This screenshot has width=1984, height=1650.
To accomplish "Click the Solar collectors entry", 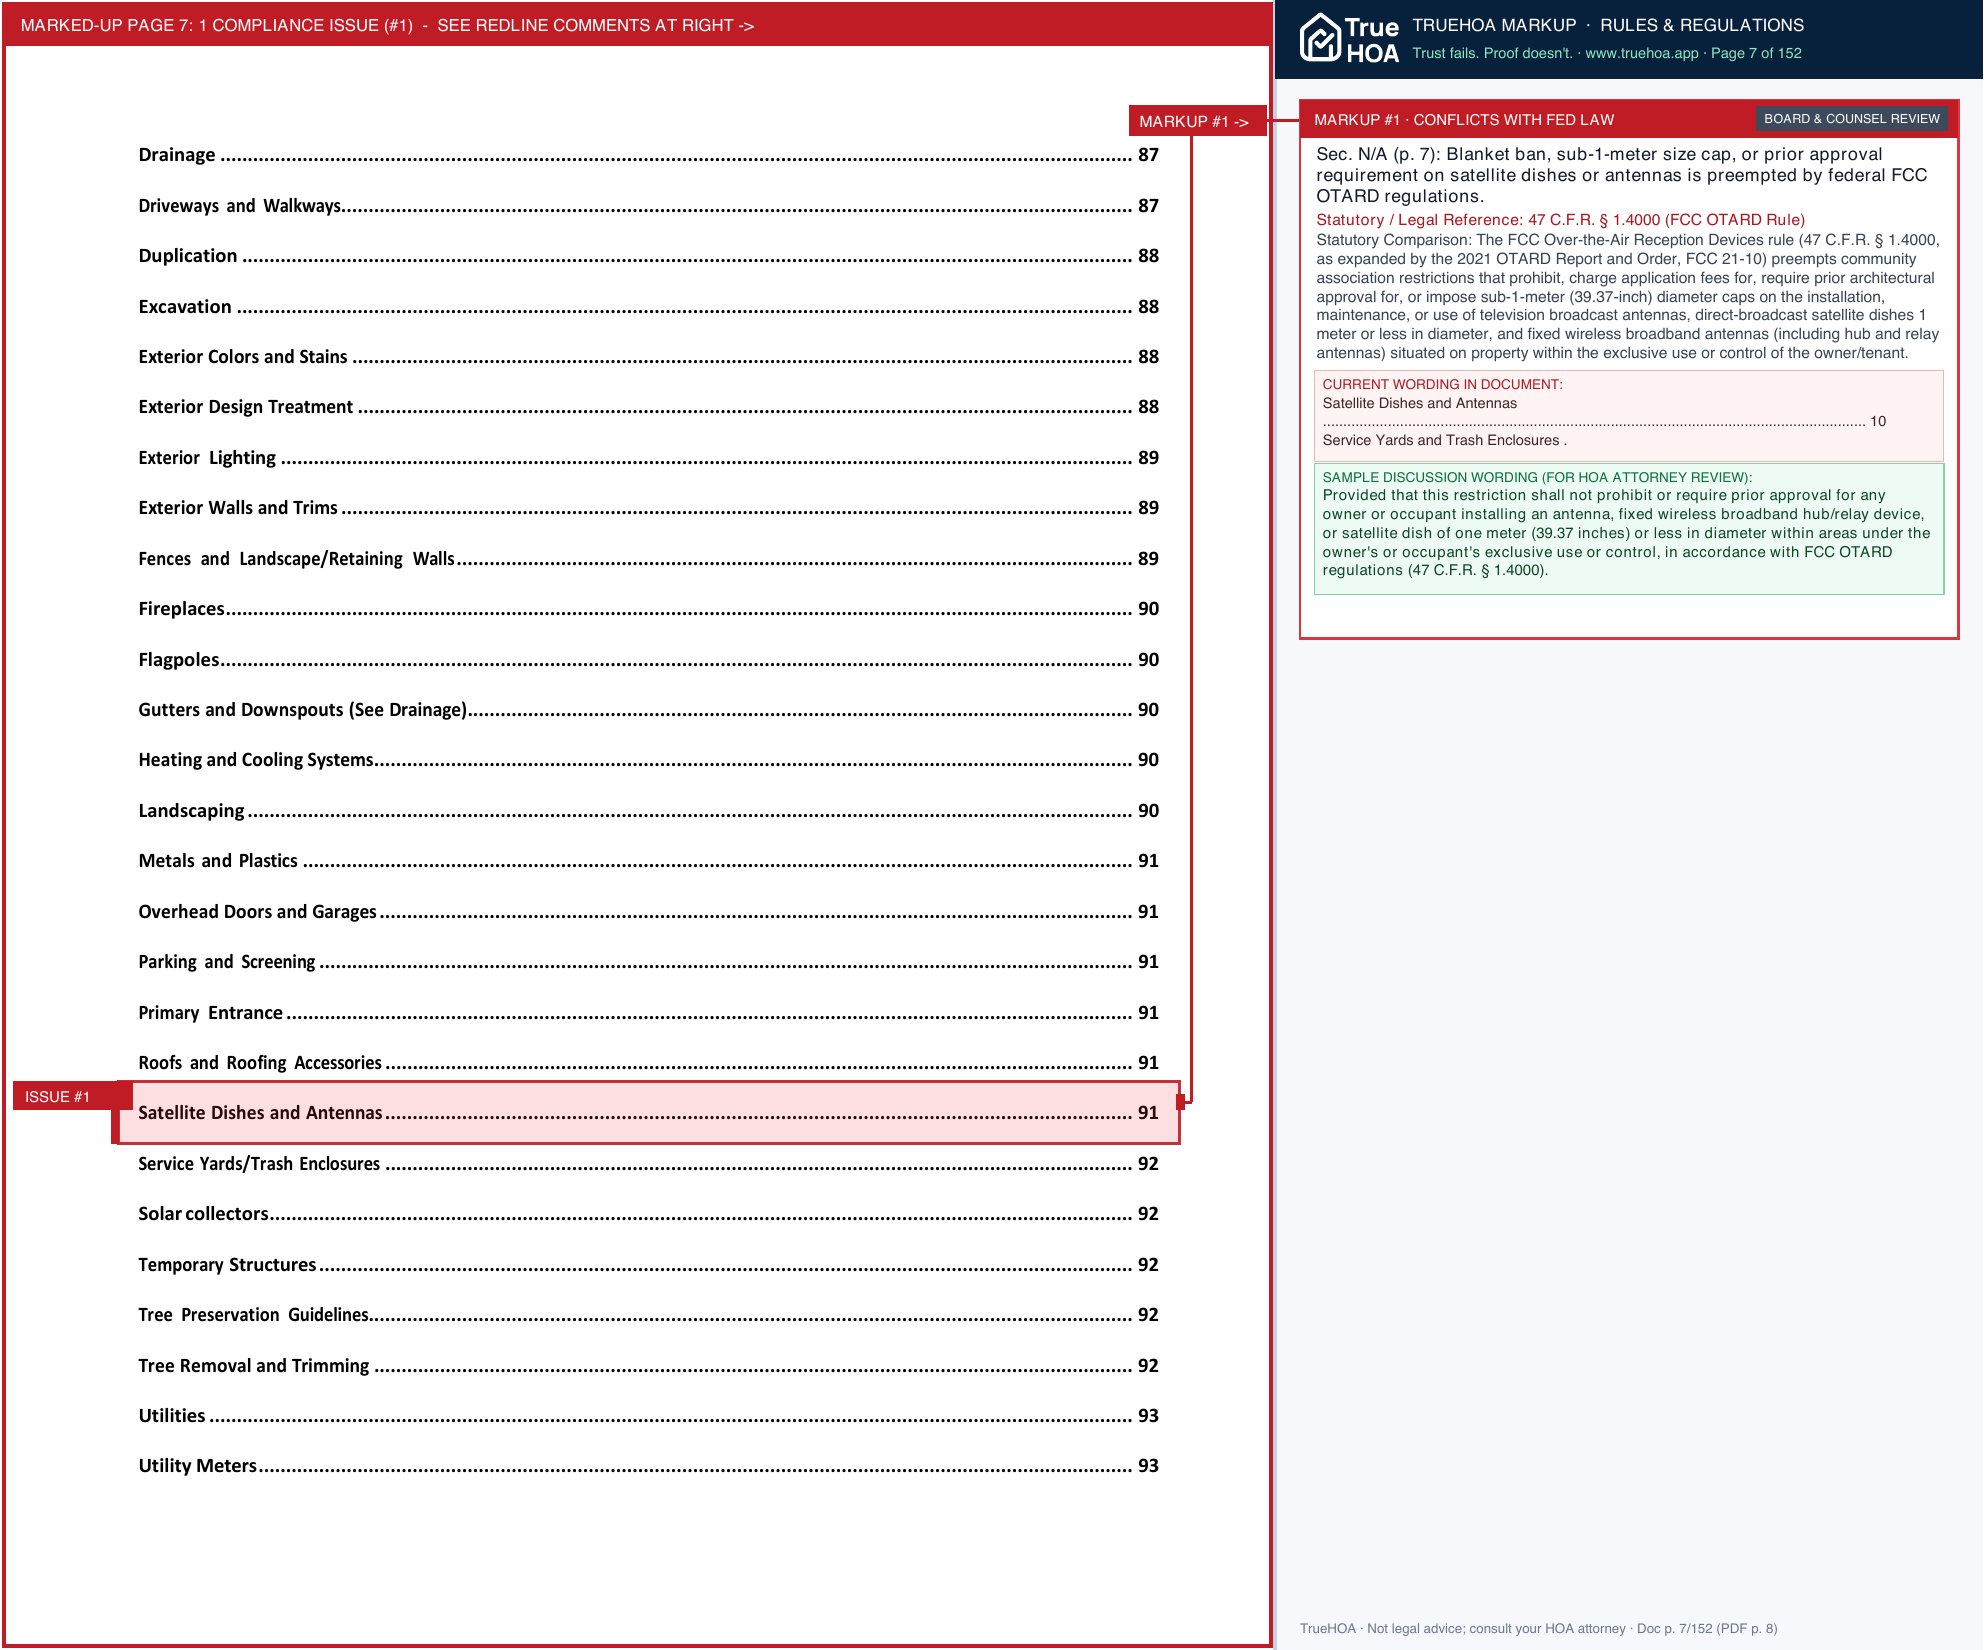I will click(648, 1214).
